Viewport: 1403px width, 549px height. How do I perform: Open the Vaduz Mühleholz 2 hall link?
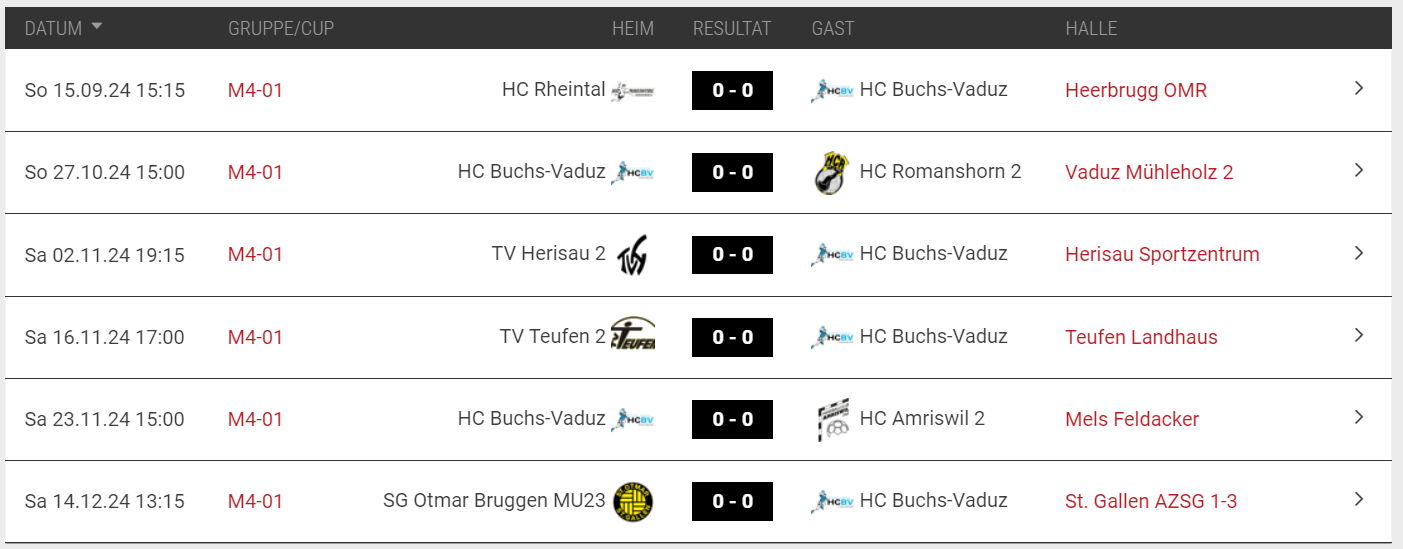coord(1149,172)
